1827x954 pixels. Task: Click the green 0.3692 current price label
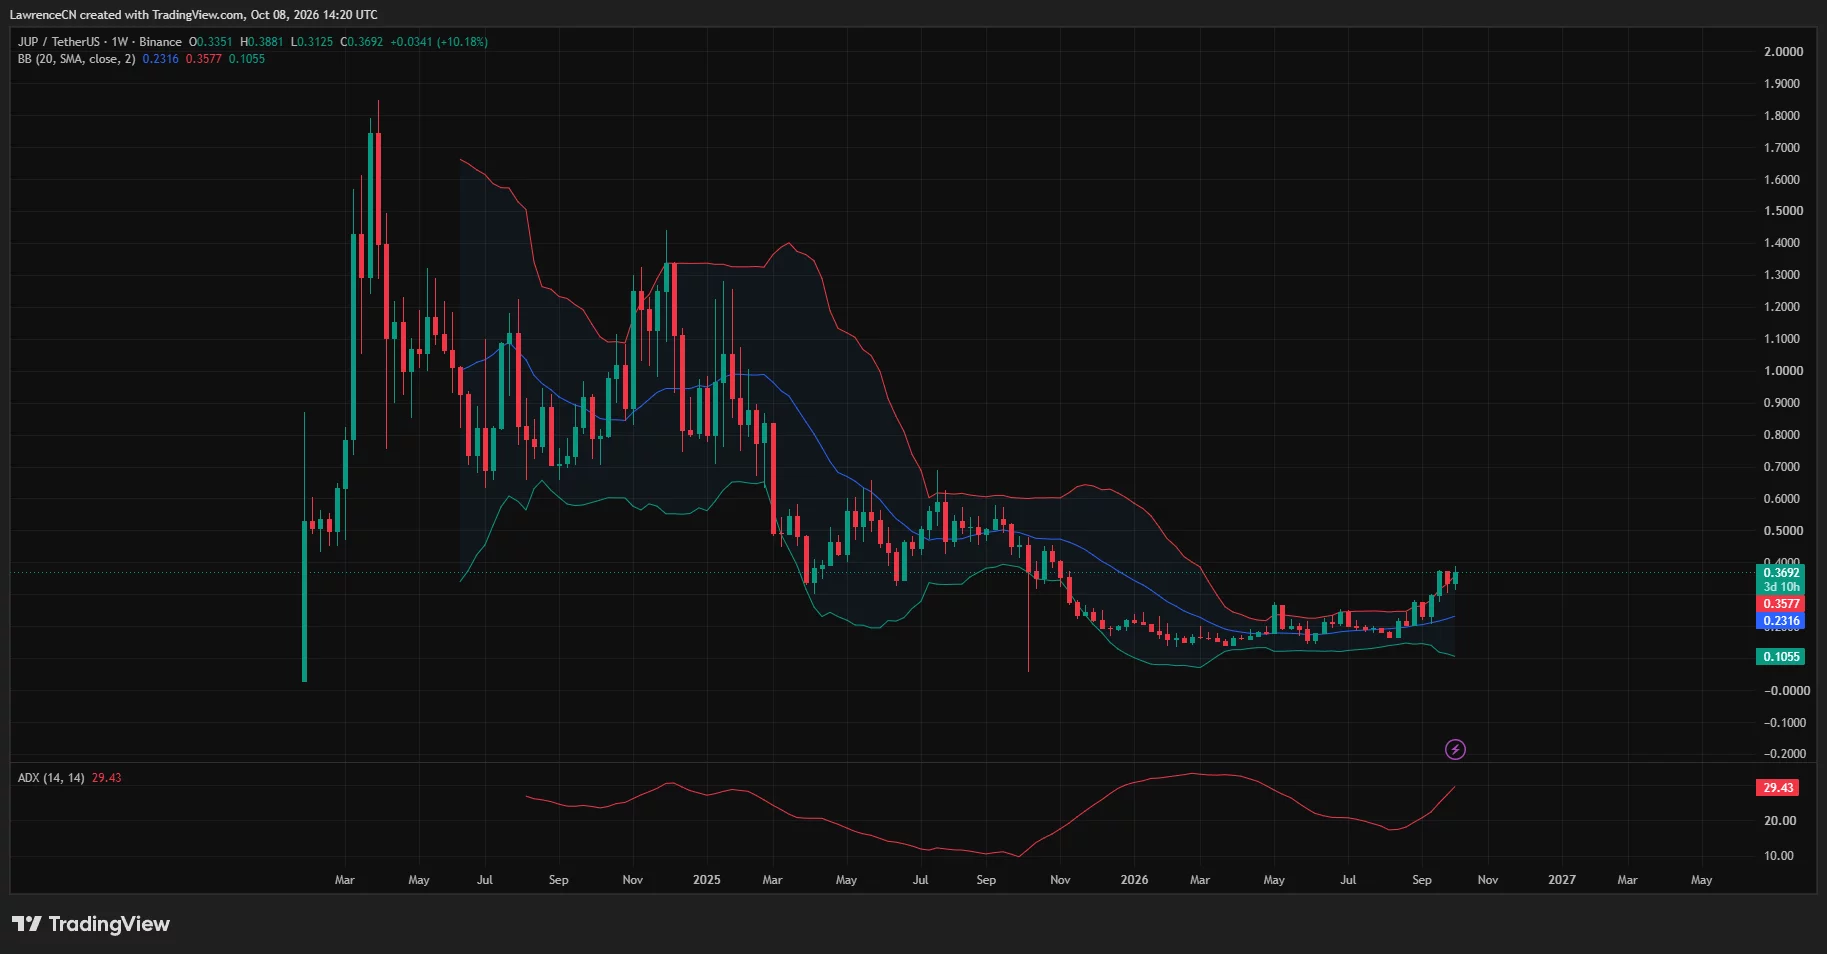[x=1780, y=573]
